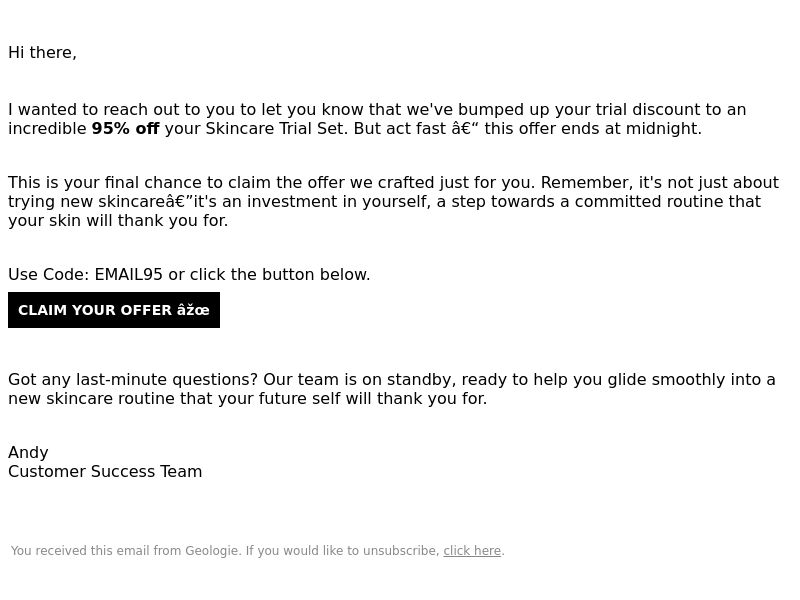Click the 'Andy' signature name
The width and height of the screenshot is (800, 600).
pos(28,453)
